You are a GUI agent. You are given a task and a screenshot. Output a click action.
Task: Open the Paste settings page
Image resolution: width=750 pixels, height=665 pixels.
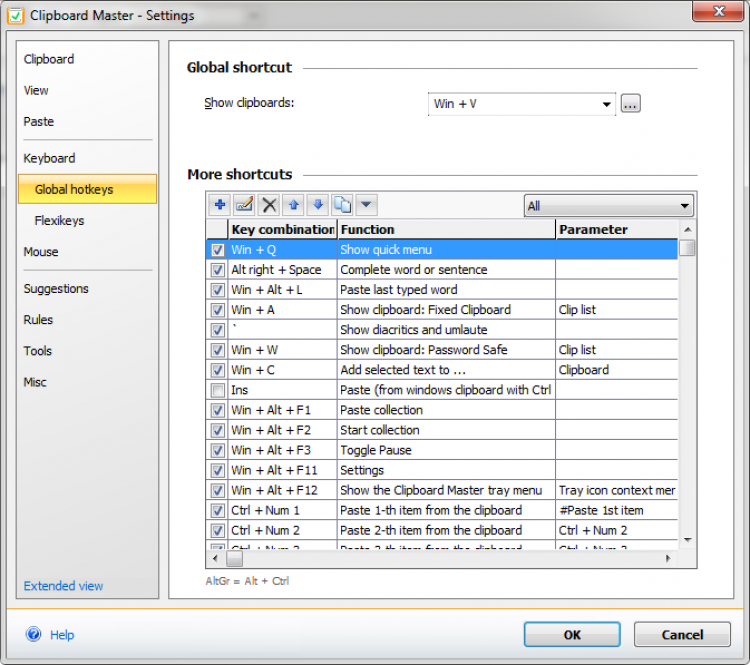(39, 122)
